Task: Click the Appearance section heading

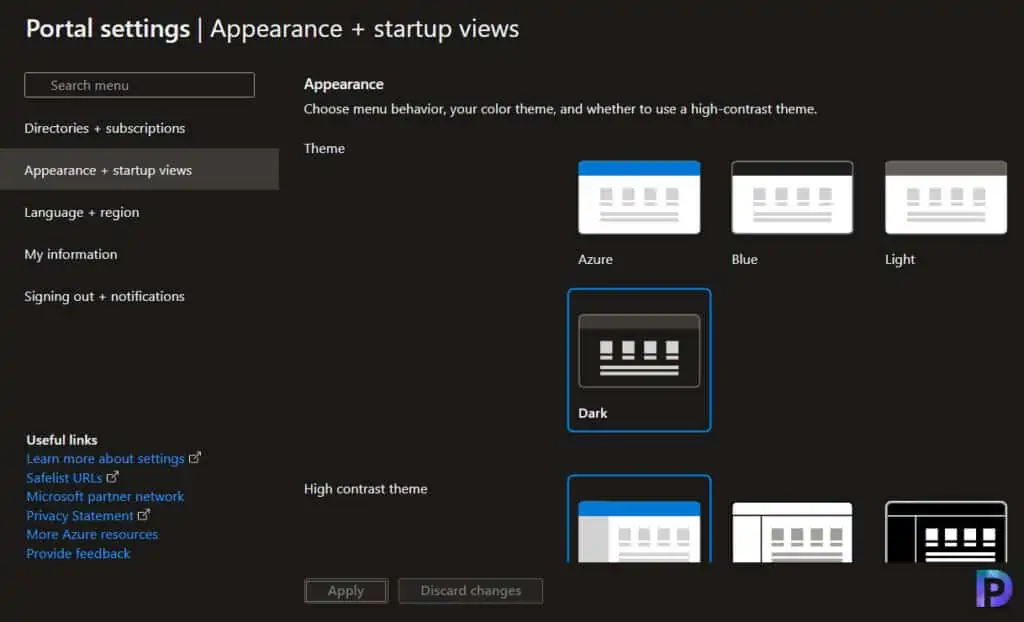Action: click(x=344, y=84)
